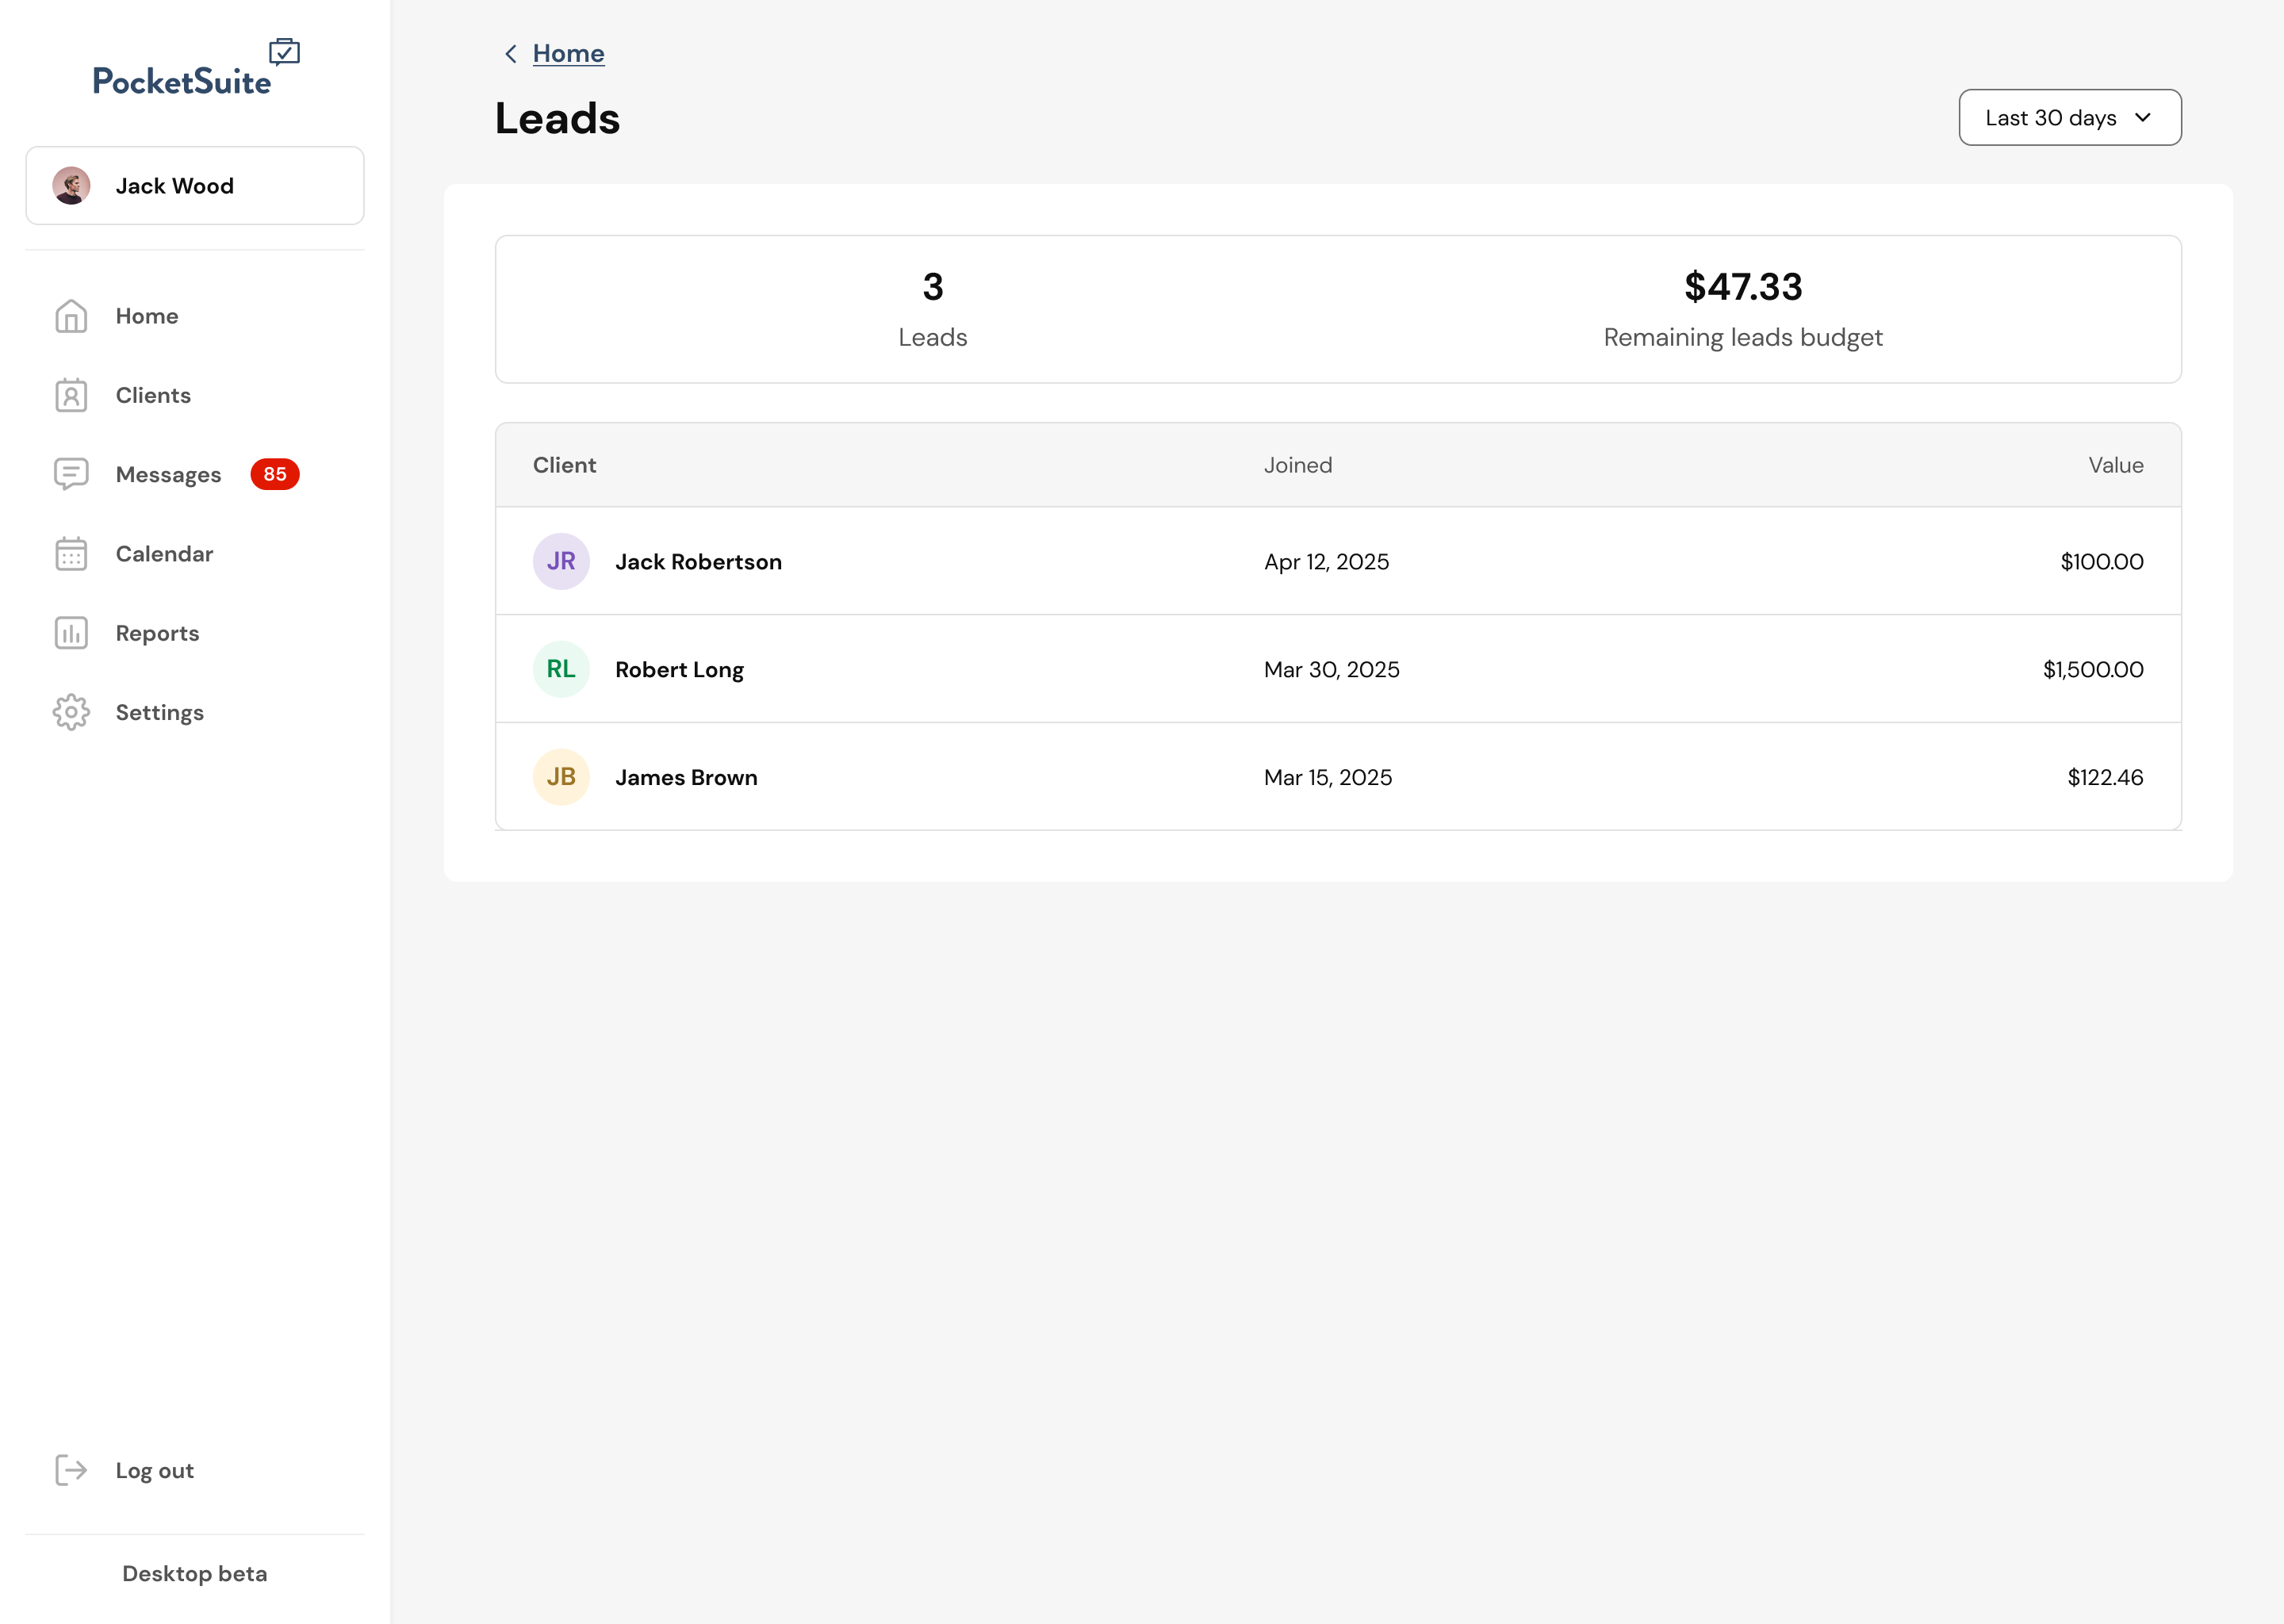Viewport: 2284px width, 1624px height.
Task: Open the Last 30 days dropdown
Action: pyautogui.click(x=2070, y=118)
